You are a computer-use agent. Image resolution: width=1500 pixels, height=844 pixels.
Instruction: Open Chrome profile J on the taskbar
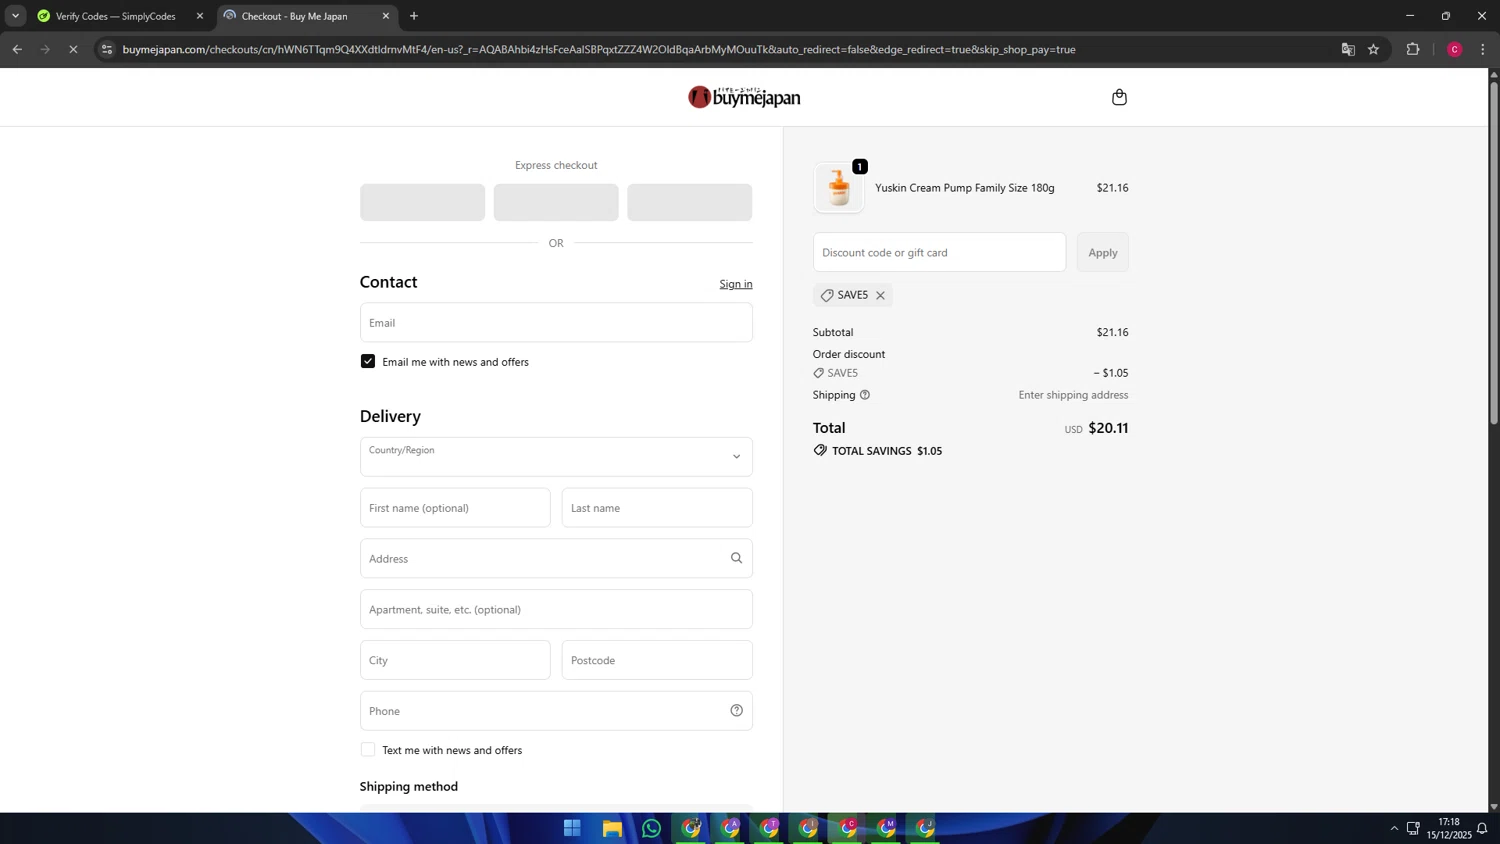pos(926,828)
